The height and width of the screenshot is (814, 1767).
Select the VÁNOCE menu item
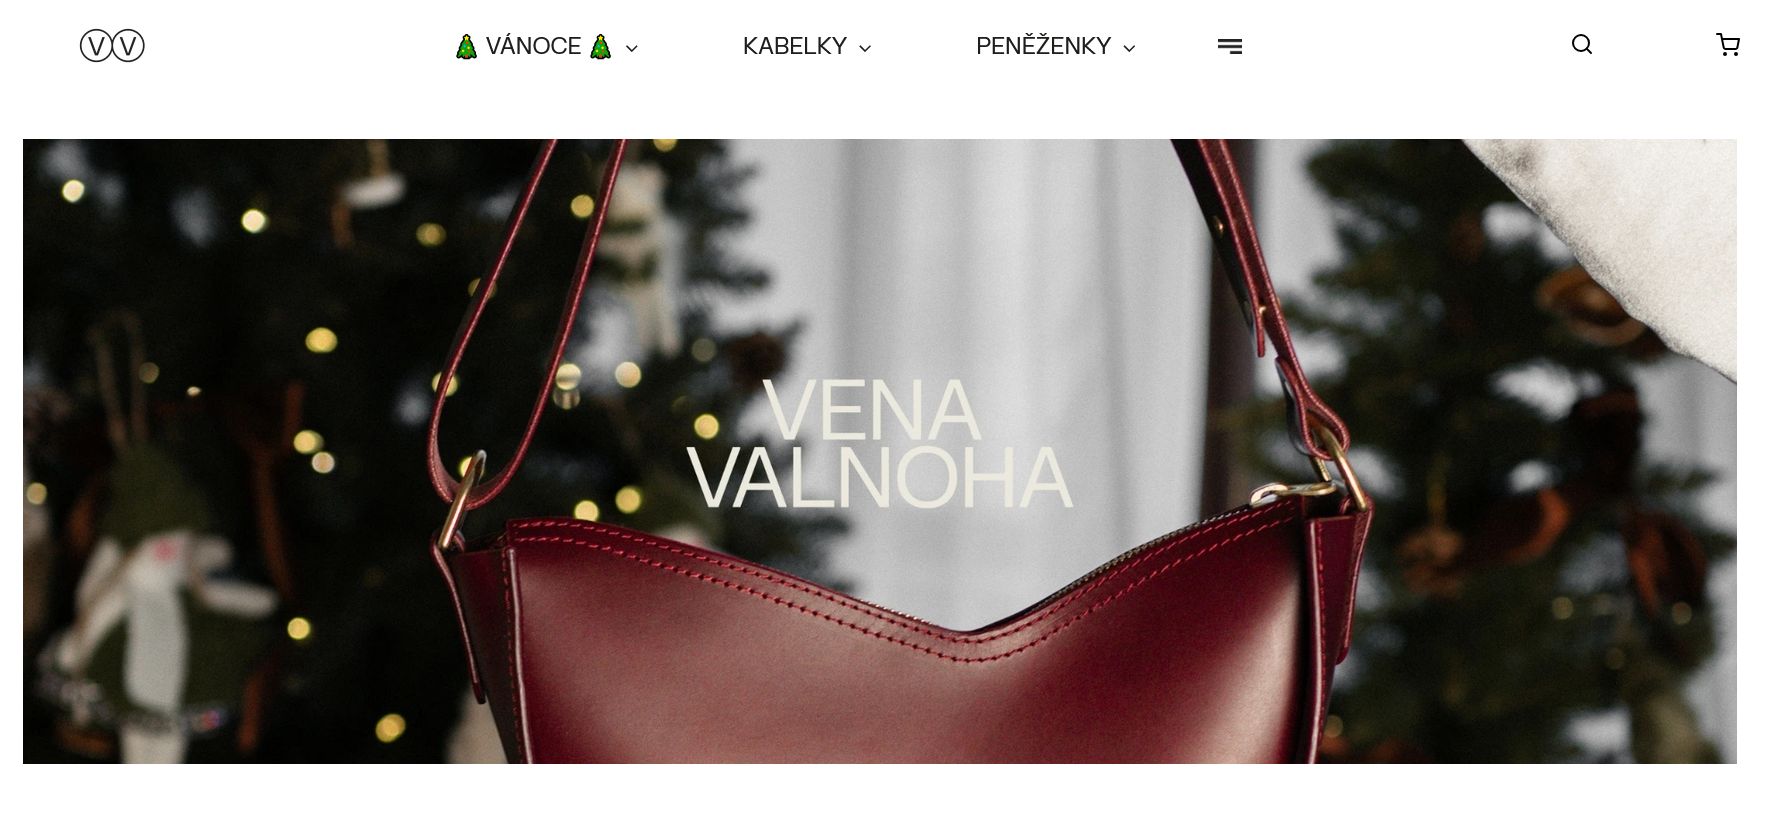click(x=533, y=46)
